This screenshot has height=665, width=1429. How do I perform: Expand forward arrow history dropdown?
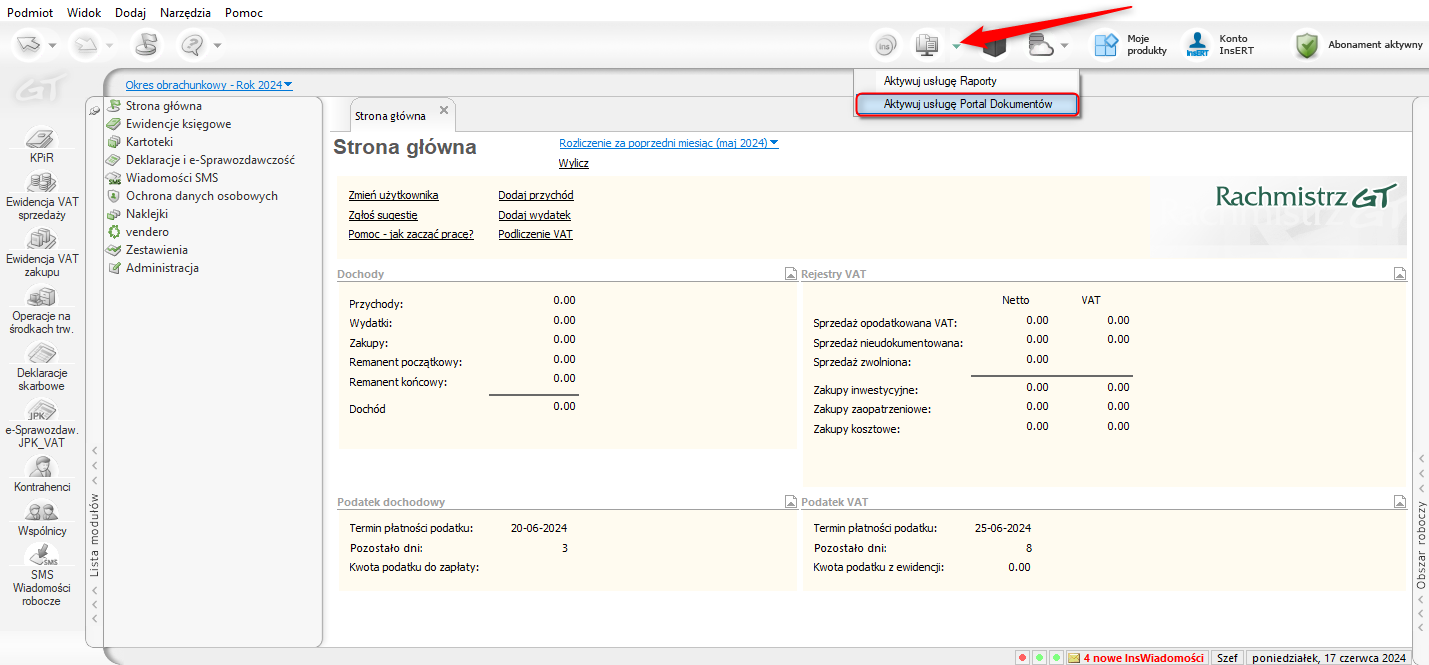click(110, 45)
